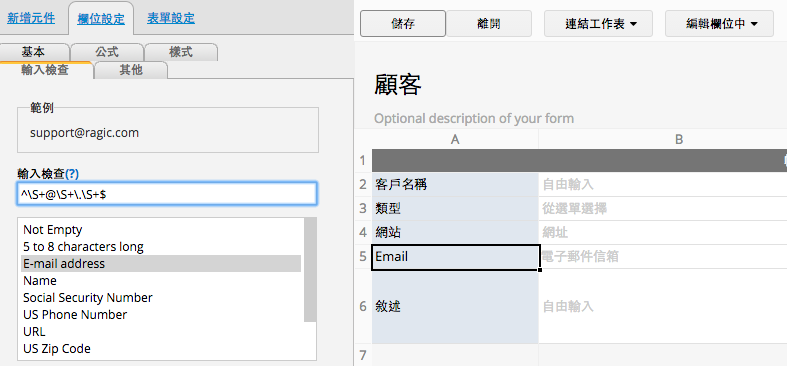The image size is (787, 366).
Task: Open the 樣式 sub-tab
Action: pos(181,52)
